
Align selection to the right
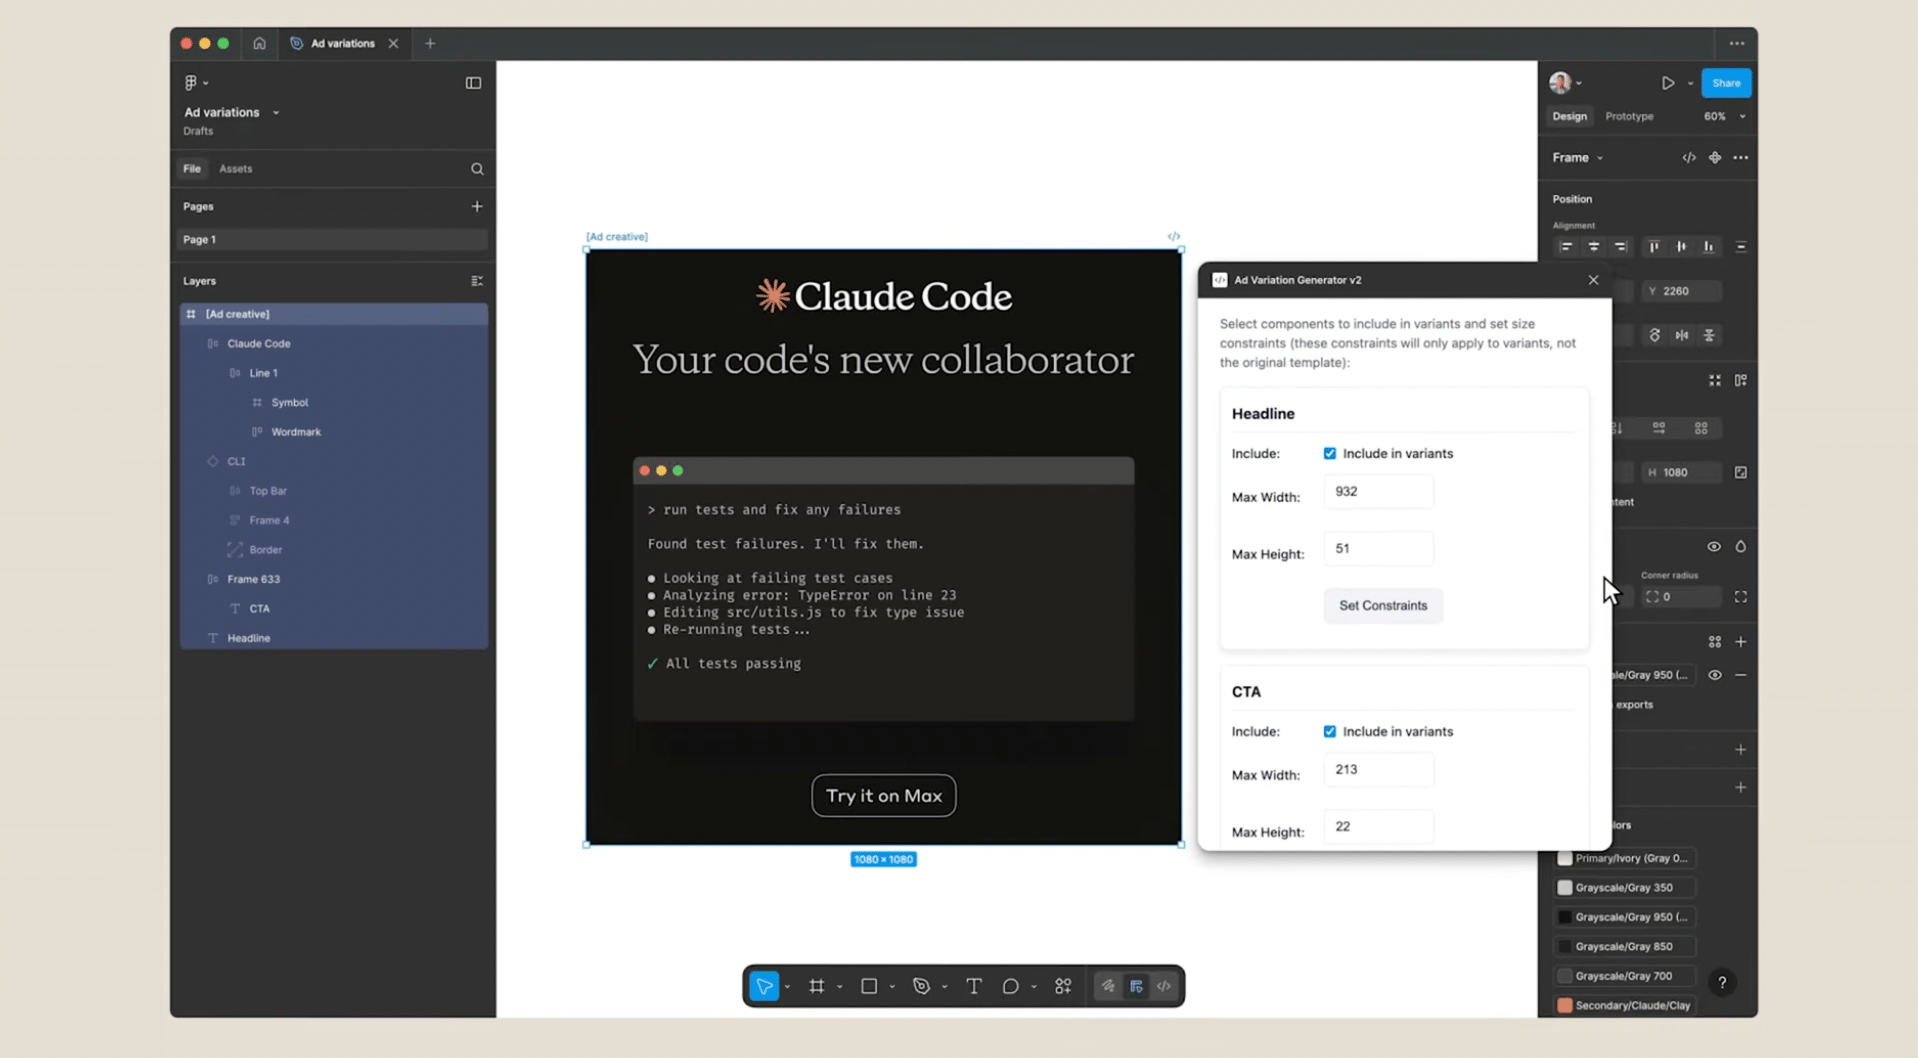point(1621,247)
